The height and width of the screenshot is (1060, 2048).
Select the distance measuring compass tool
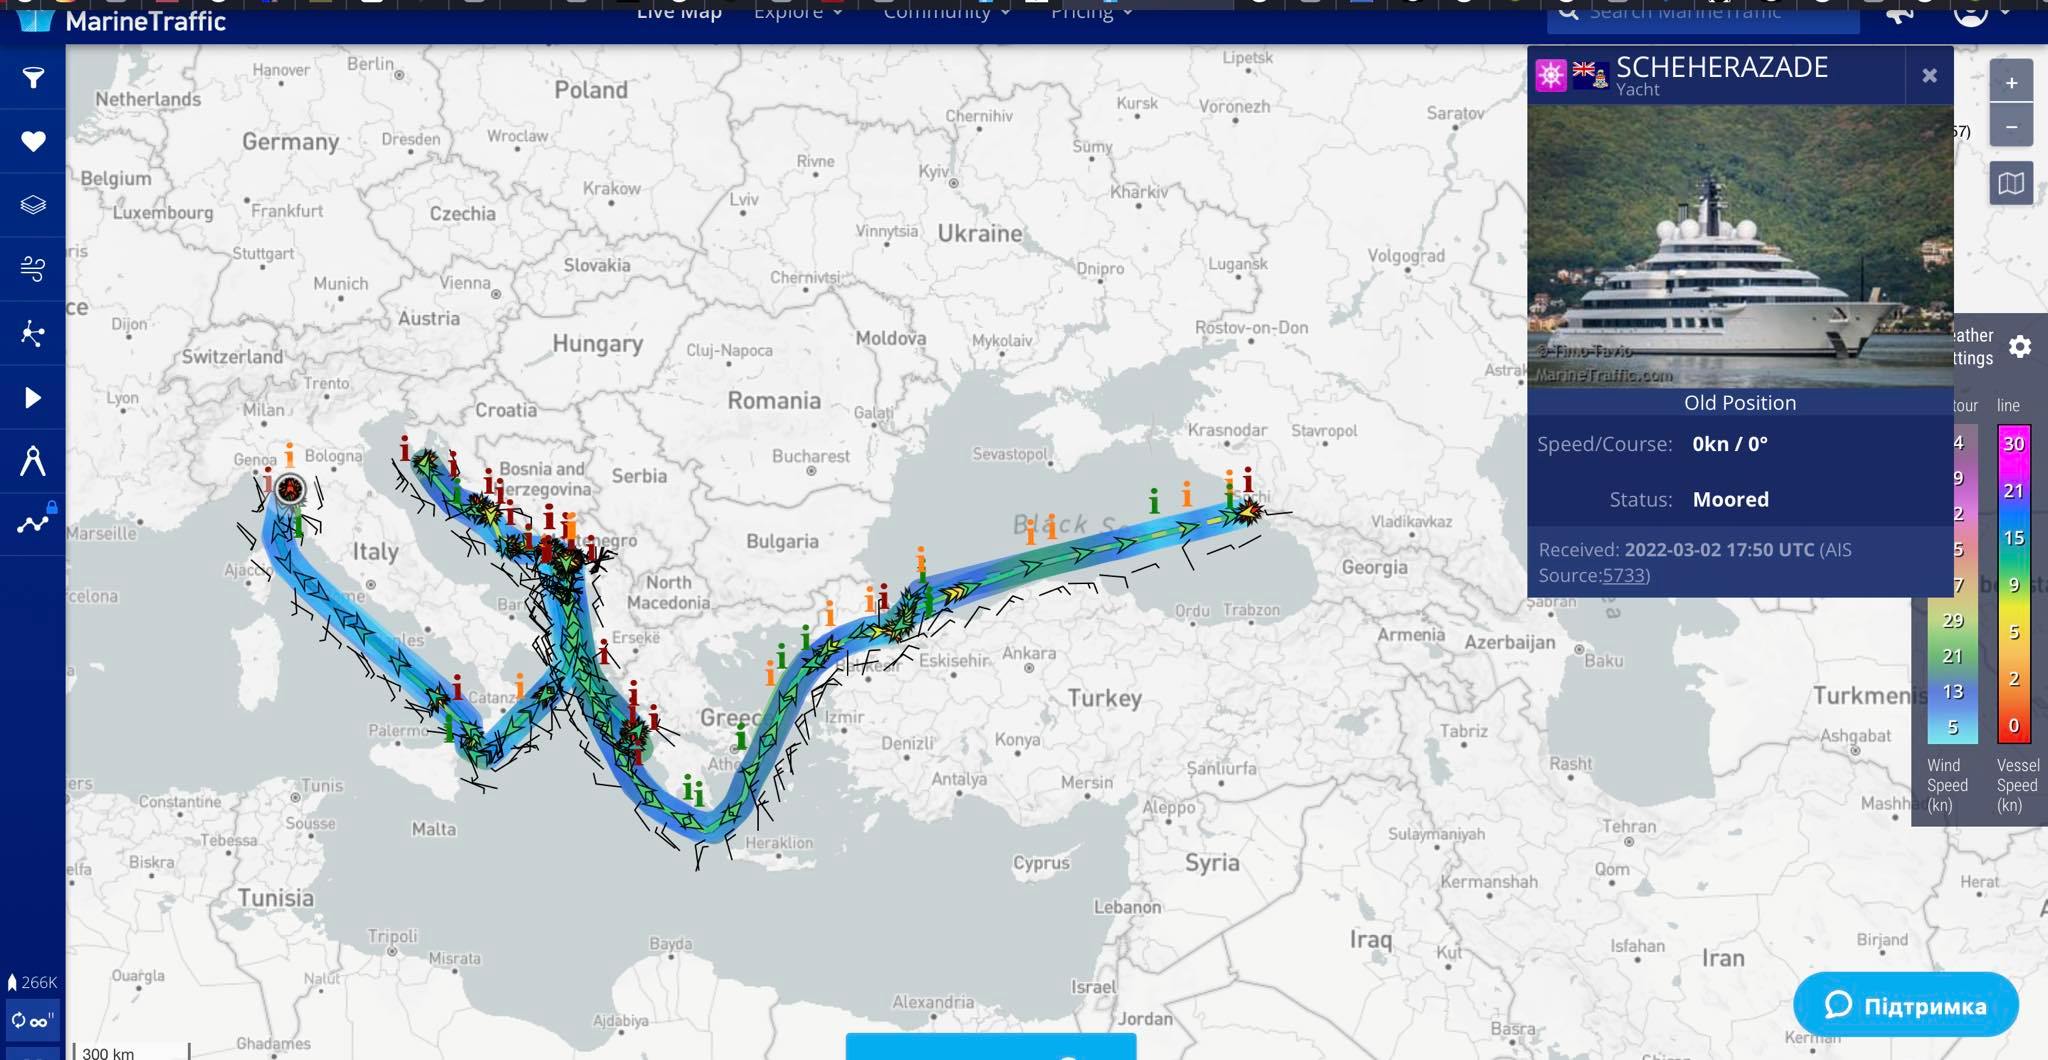33,461
